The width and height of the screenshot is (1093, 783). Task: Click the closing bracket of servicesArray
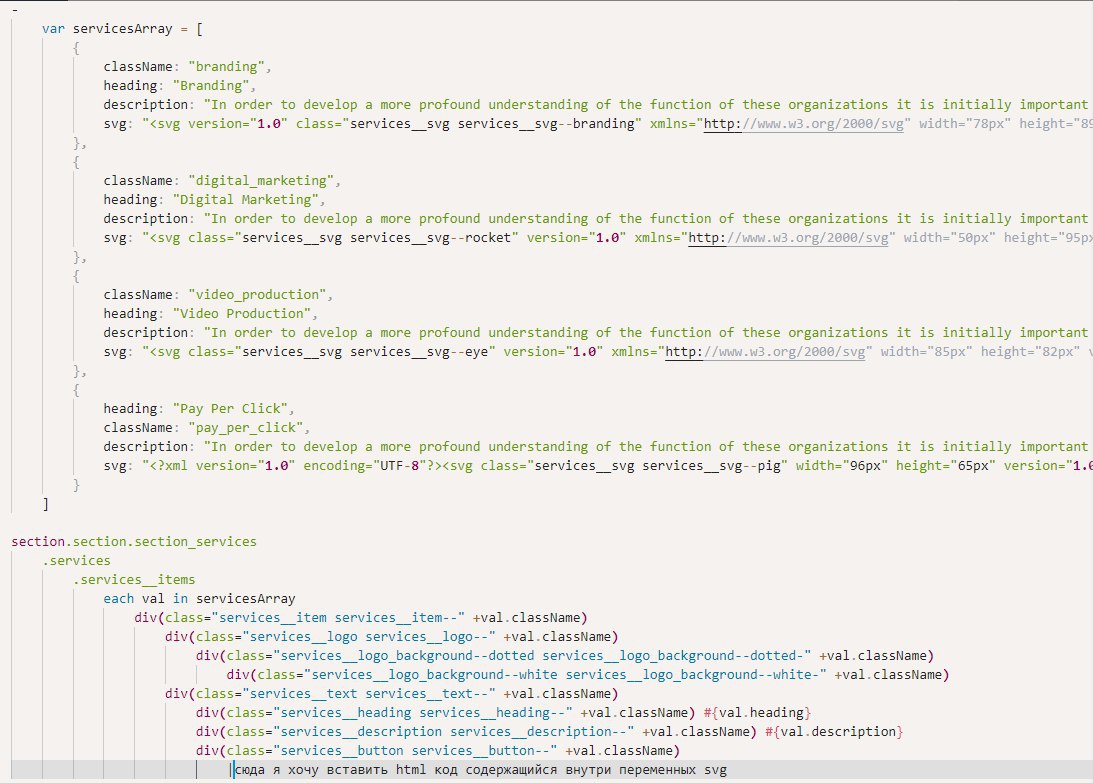(x=45, y=504)
